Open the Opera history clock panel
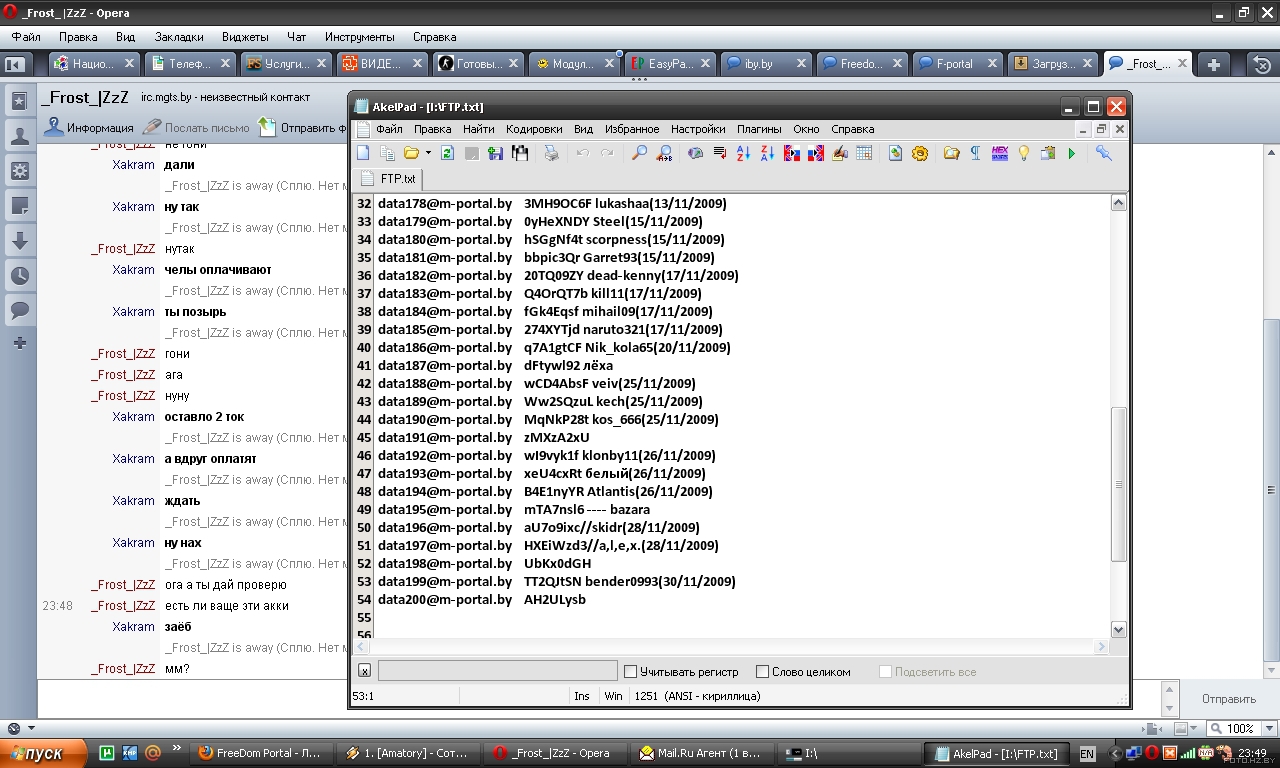Image resolution: width=1280 pixels, height=768 pixels. tap(19, 276)
